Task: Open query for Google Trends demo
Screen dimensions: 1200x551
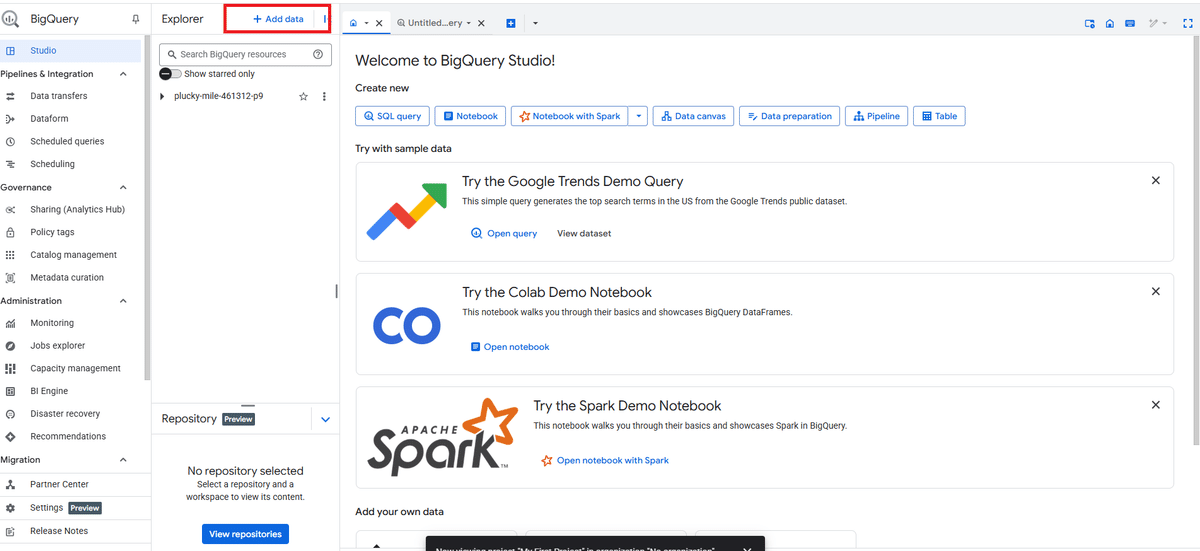Action: 504,233
